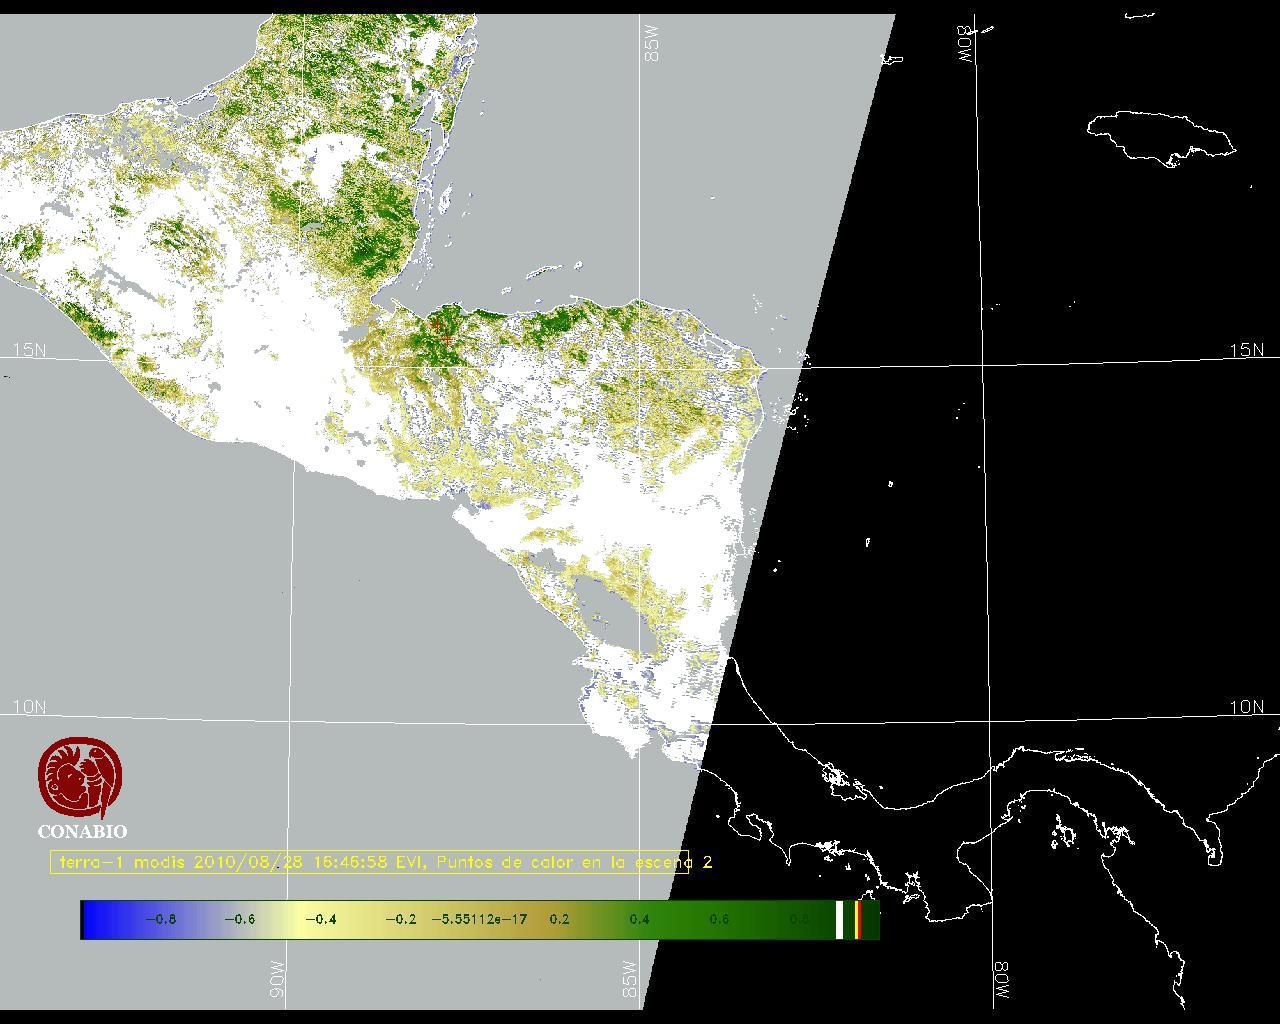The width and height of the screenshot is (1280, 1024).
Task: Click the 0.2 label on the EVI colorbar
Action: (559, 919)
